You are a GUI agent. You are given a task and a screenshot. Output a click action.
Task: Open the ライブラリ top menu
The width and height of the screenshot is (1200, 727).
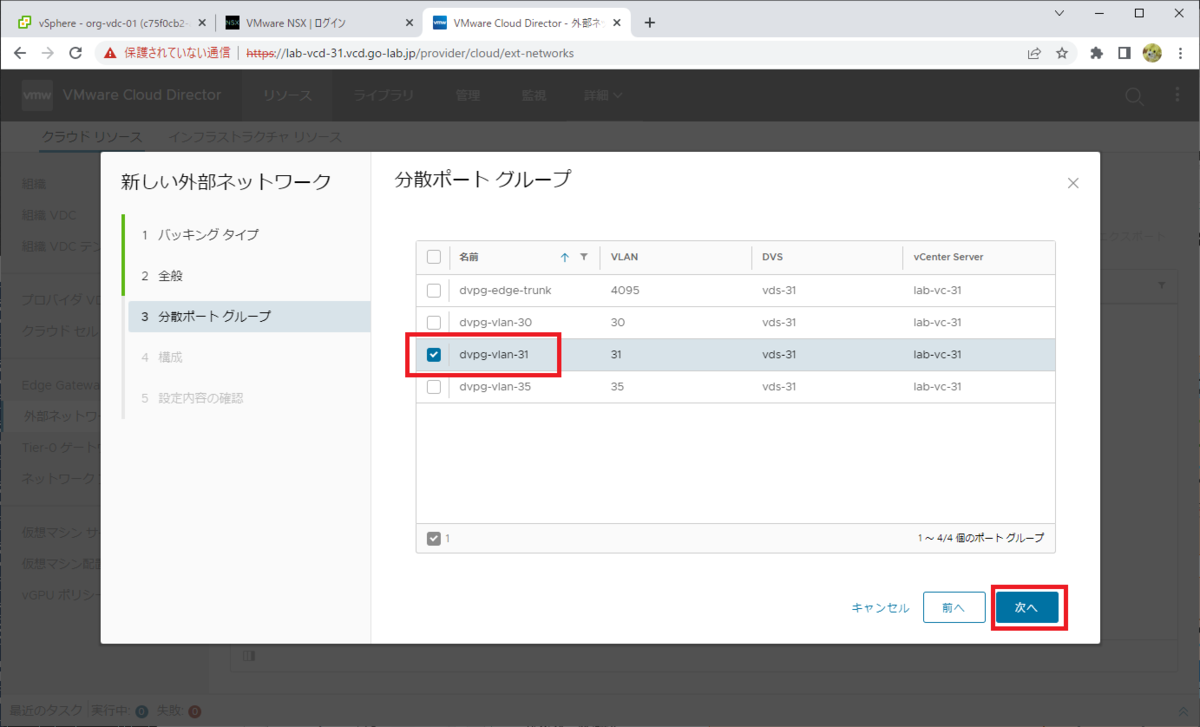coord(384,96)
